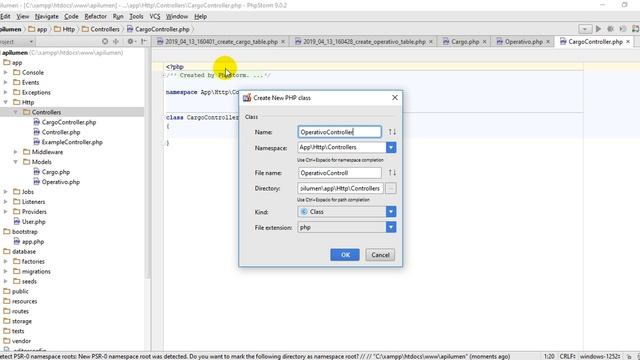Screen dimensions: 640x360
Task: Close the Create New PHP class dialog
Action: point(395,98)
